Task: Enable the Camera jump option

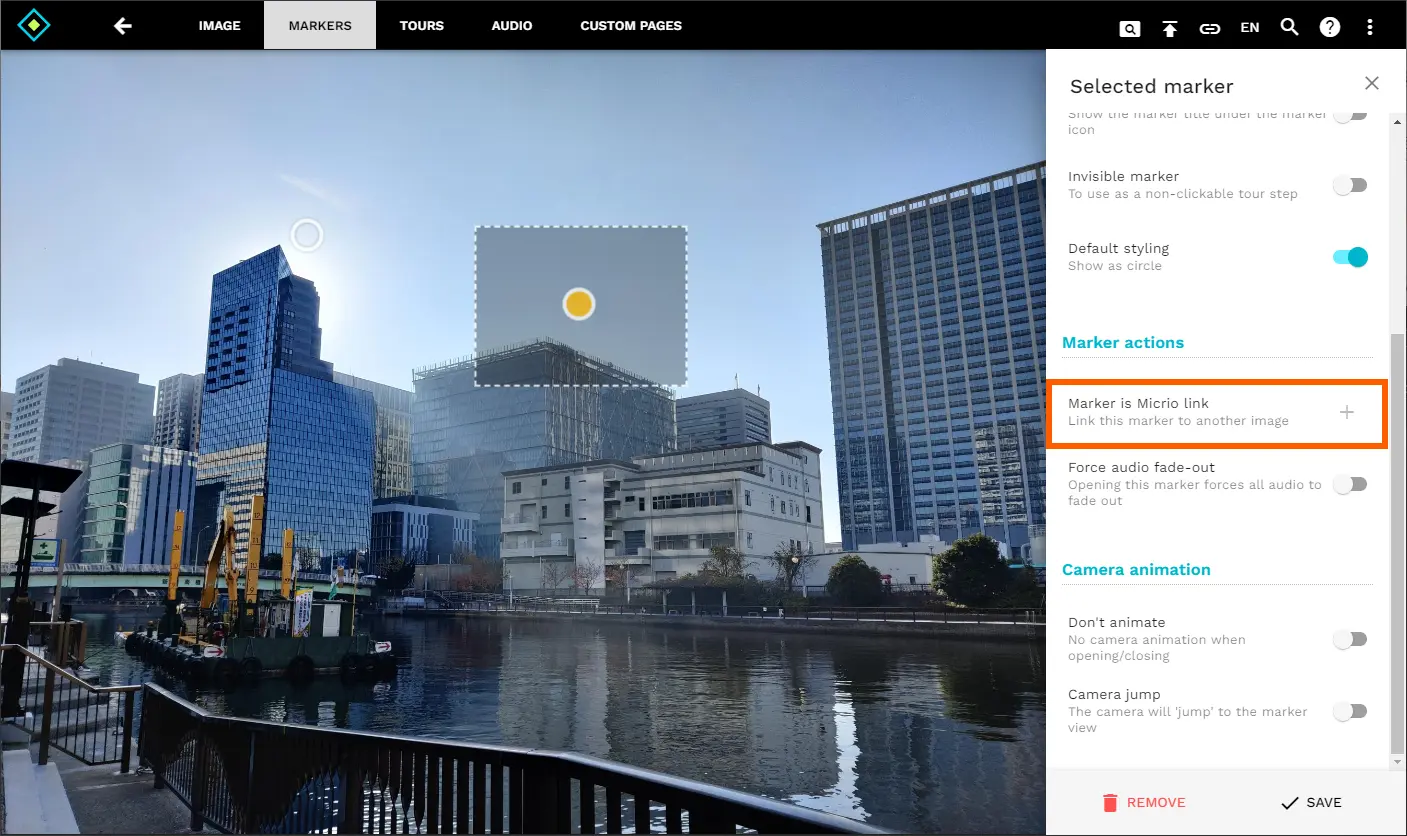Action: [x=1351, y=711]
